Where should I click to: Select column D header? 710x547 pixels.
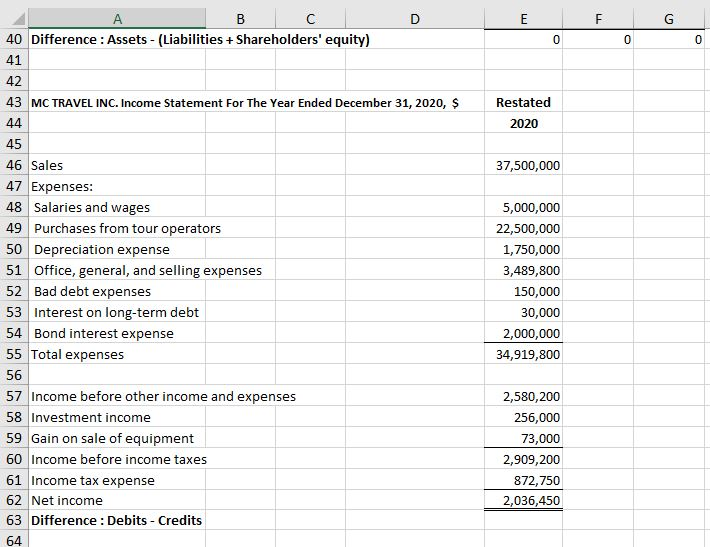pyautogui.click(x=415, y=19)
